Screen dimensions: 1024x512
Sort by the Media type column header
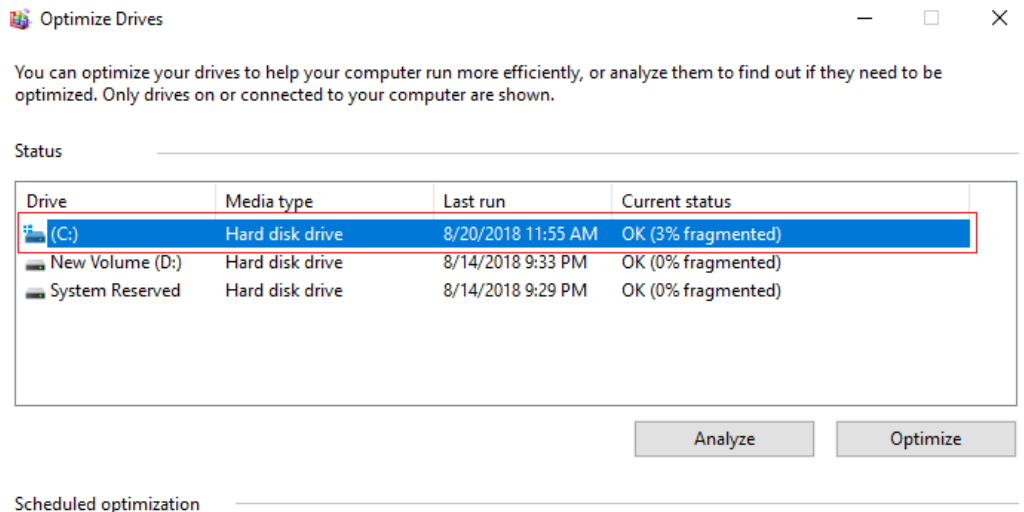coord(269,201)
